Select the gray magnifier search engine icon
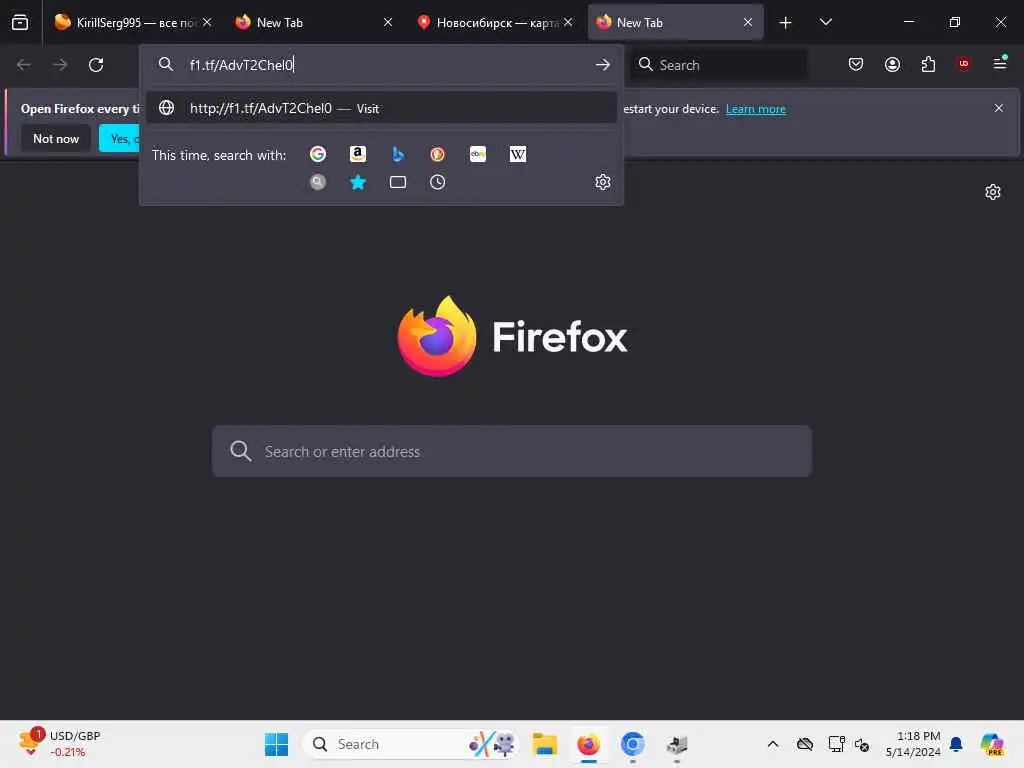 pos(318,182)
